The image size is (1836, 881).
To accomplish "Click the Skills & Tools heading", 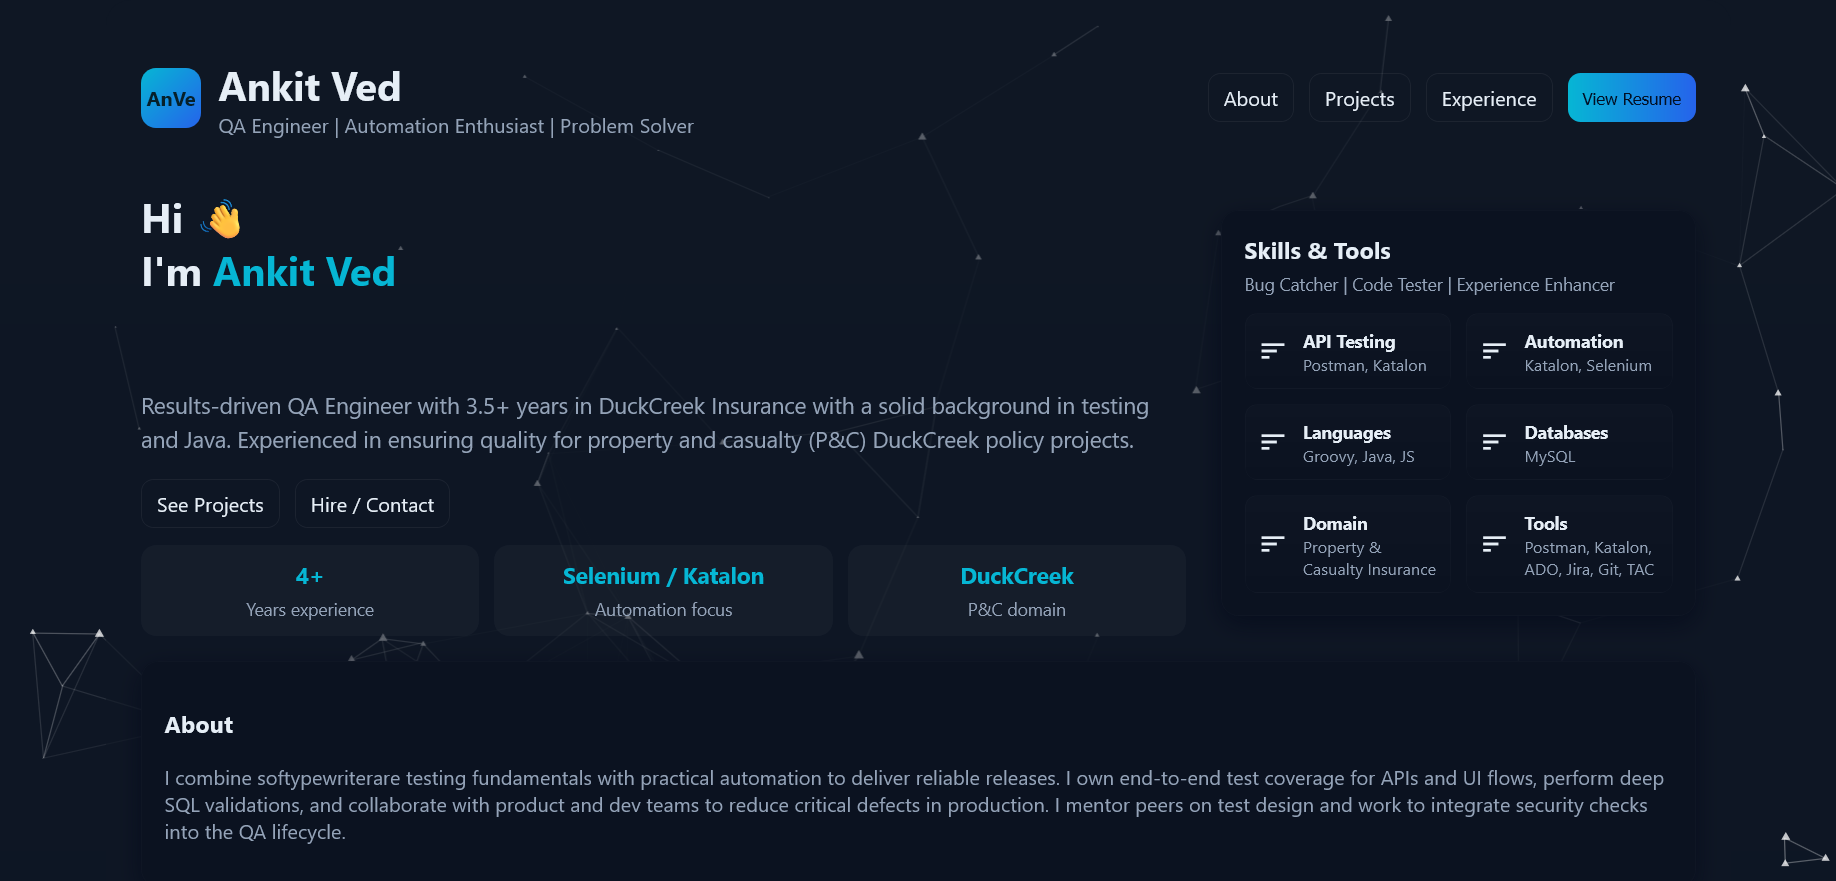I will tap(1317, 251).
